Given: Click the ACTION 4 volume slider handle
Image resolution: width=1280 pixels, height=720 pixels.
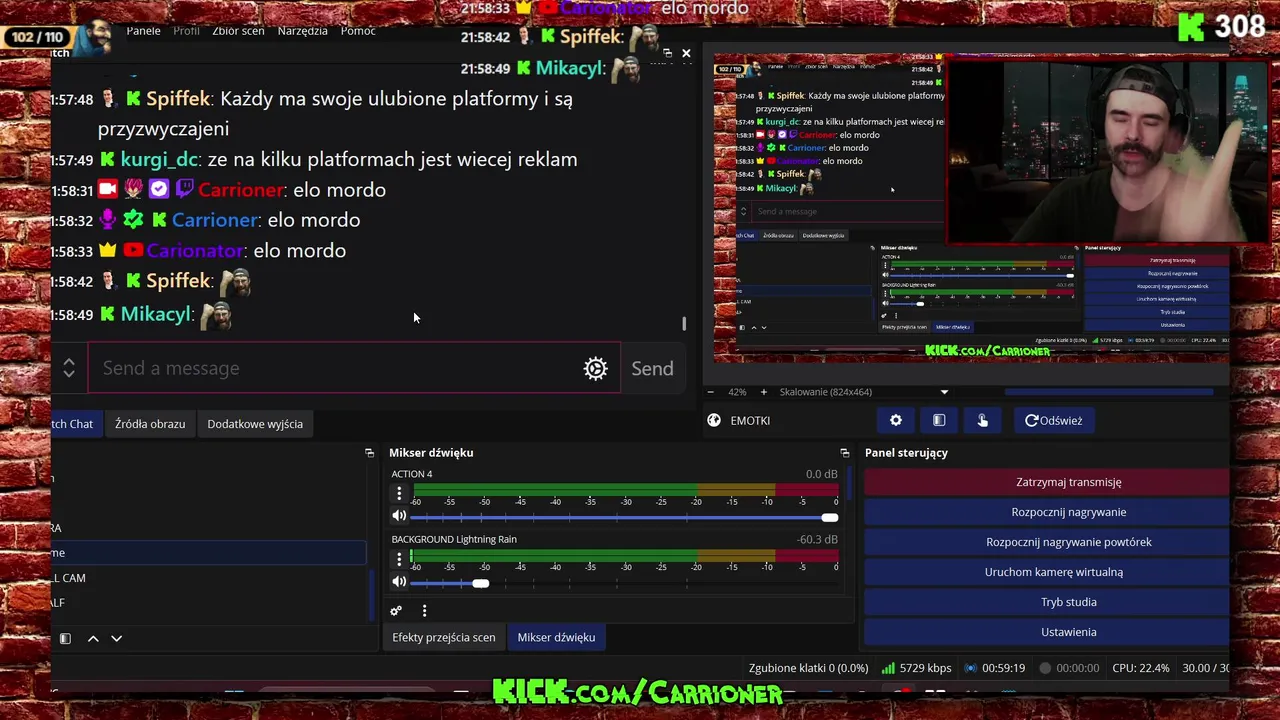Looking at the screenshot, I should click(x=829, y=517).
